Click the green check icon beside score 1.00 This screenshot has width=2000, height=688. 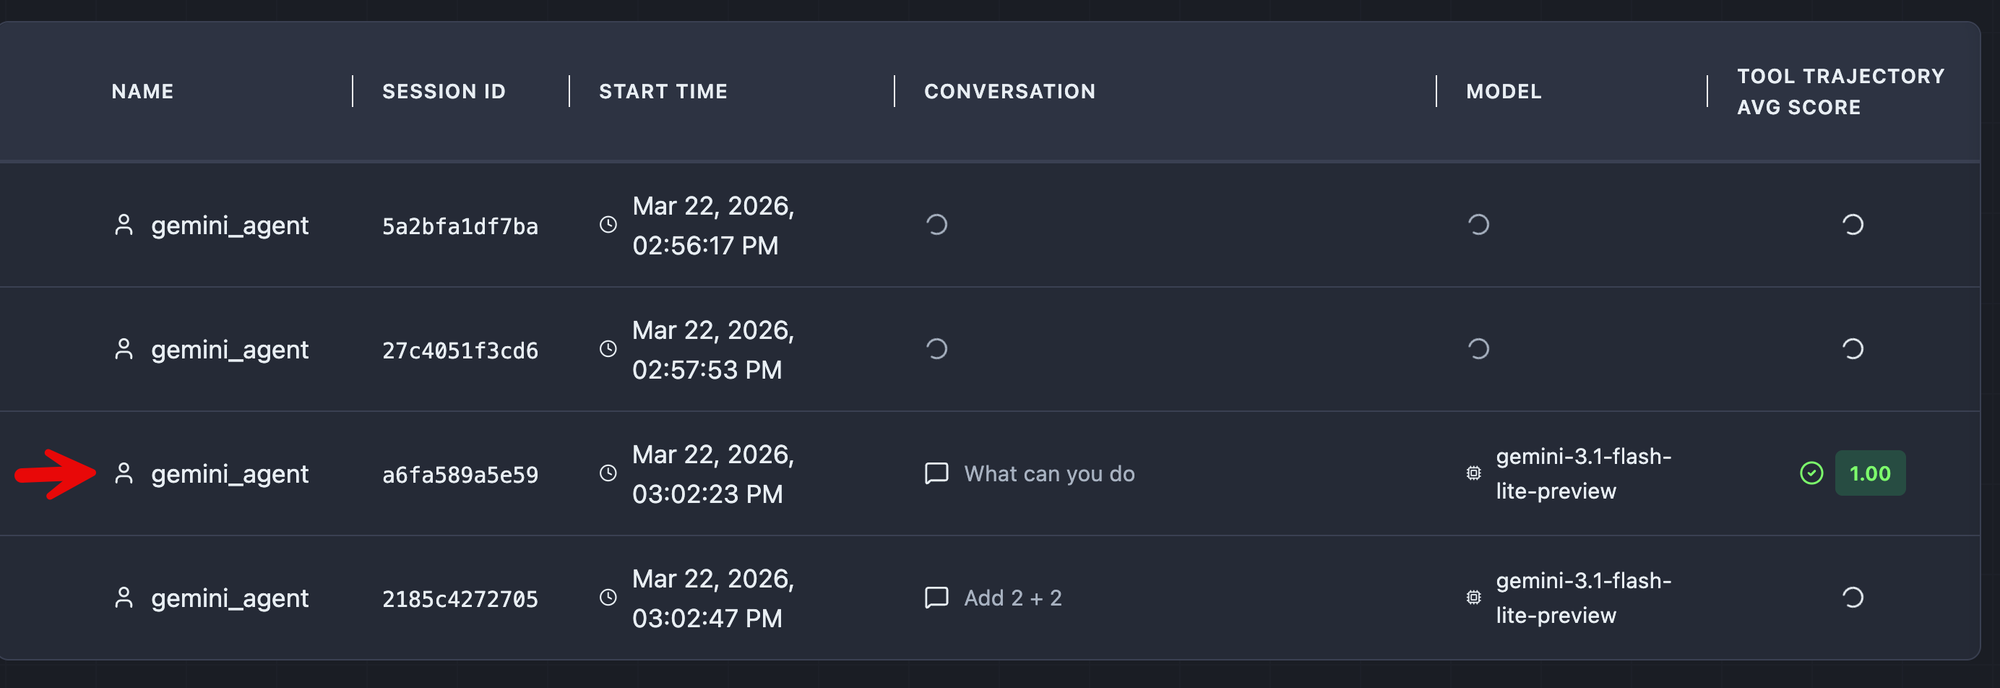pos(1811,474)
